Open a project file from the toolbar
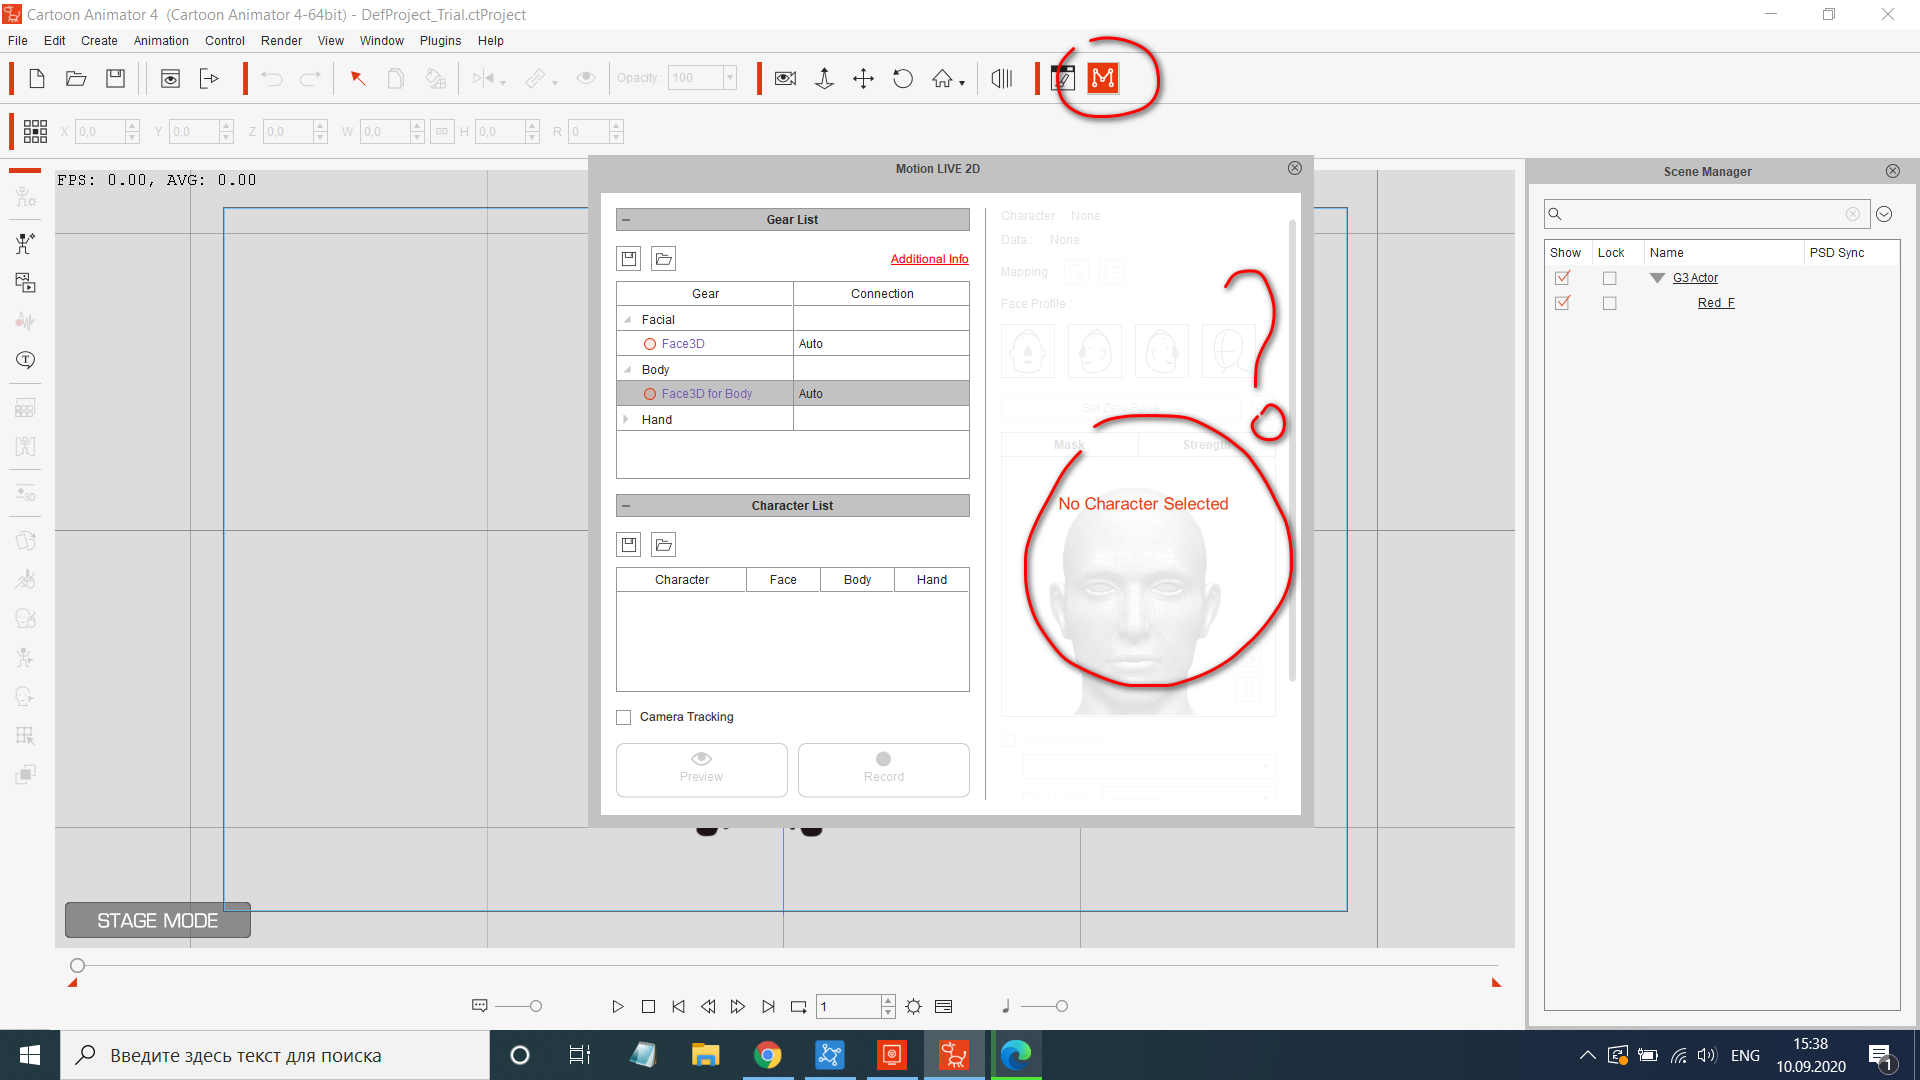 pos(76,78)
